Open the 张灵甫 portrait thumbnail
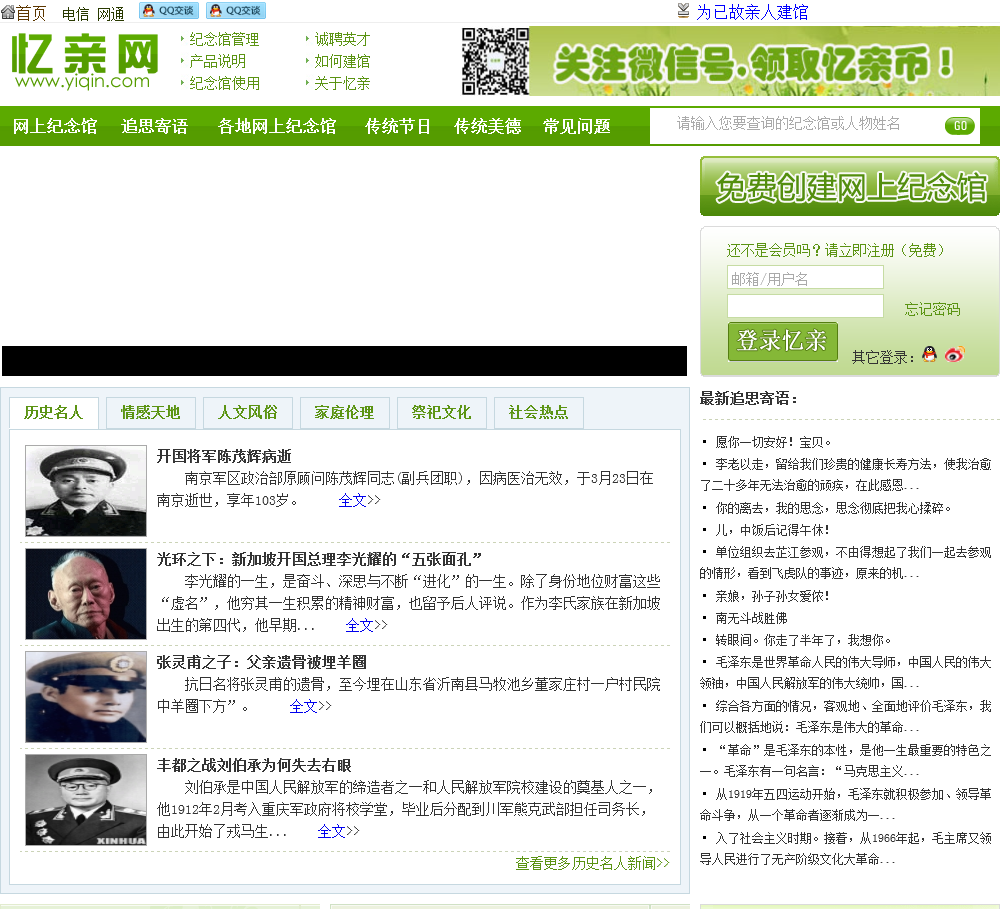 click(x=86, y=697)
